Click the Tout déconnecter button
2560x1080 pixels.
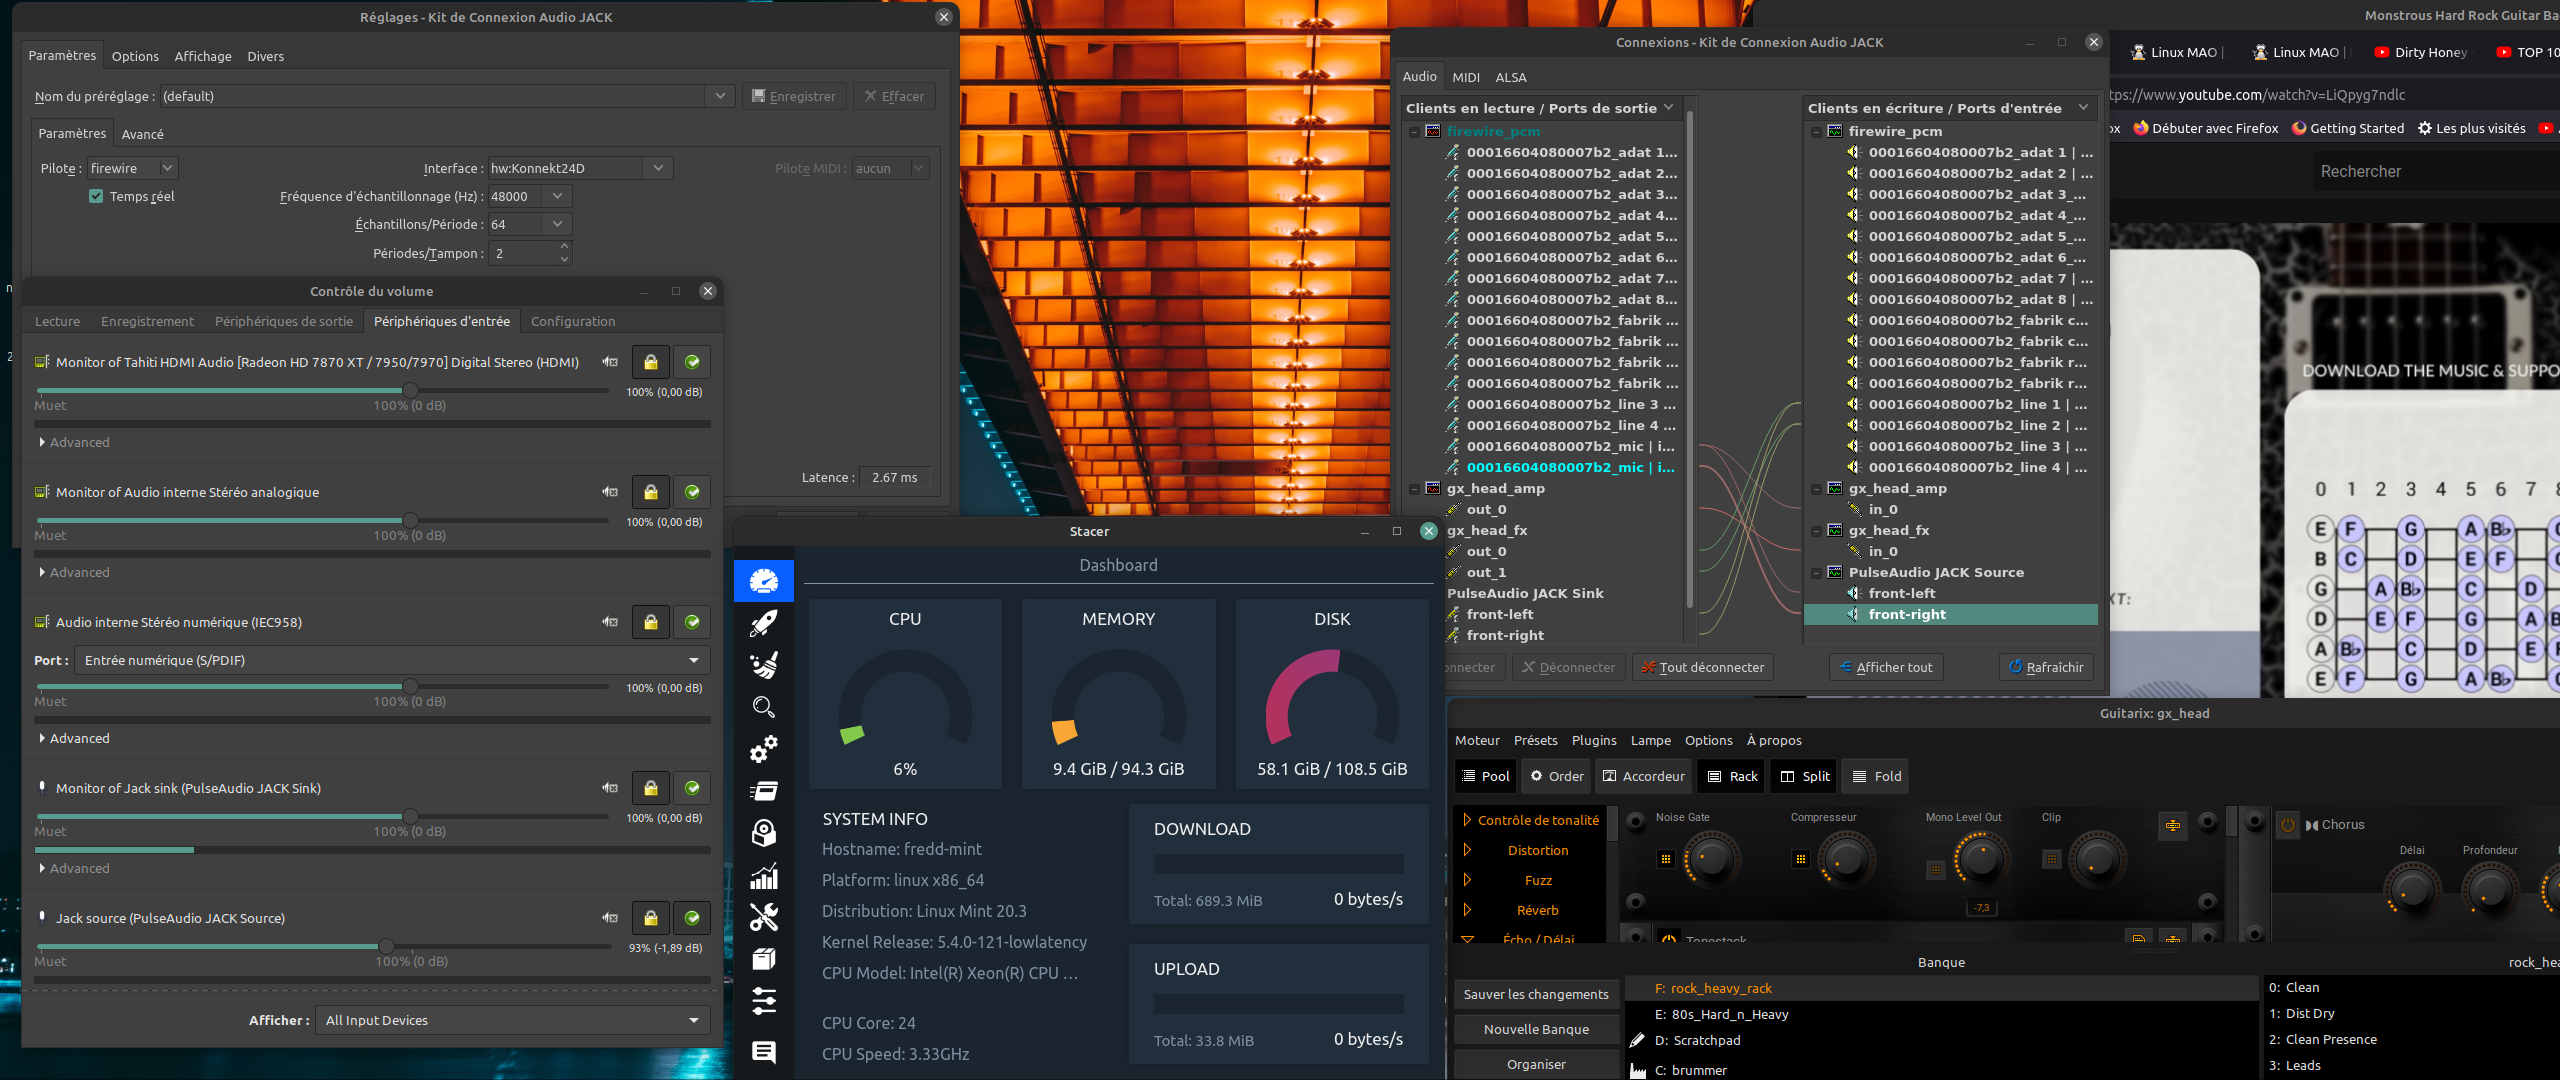[x=1702, y=667]
